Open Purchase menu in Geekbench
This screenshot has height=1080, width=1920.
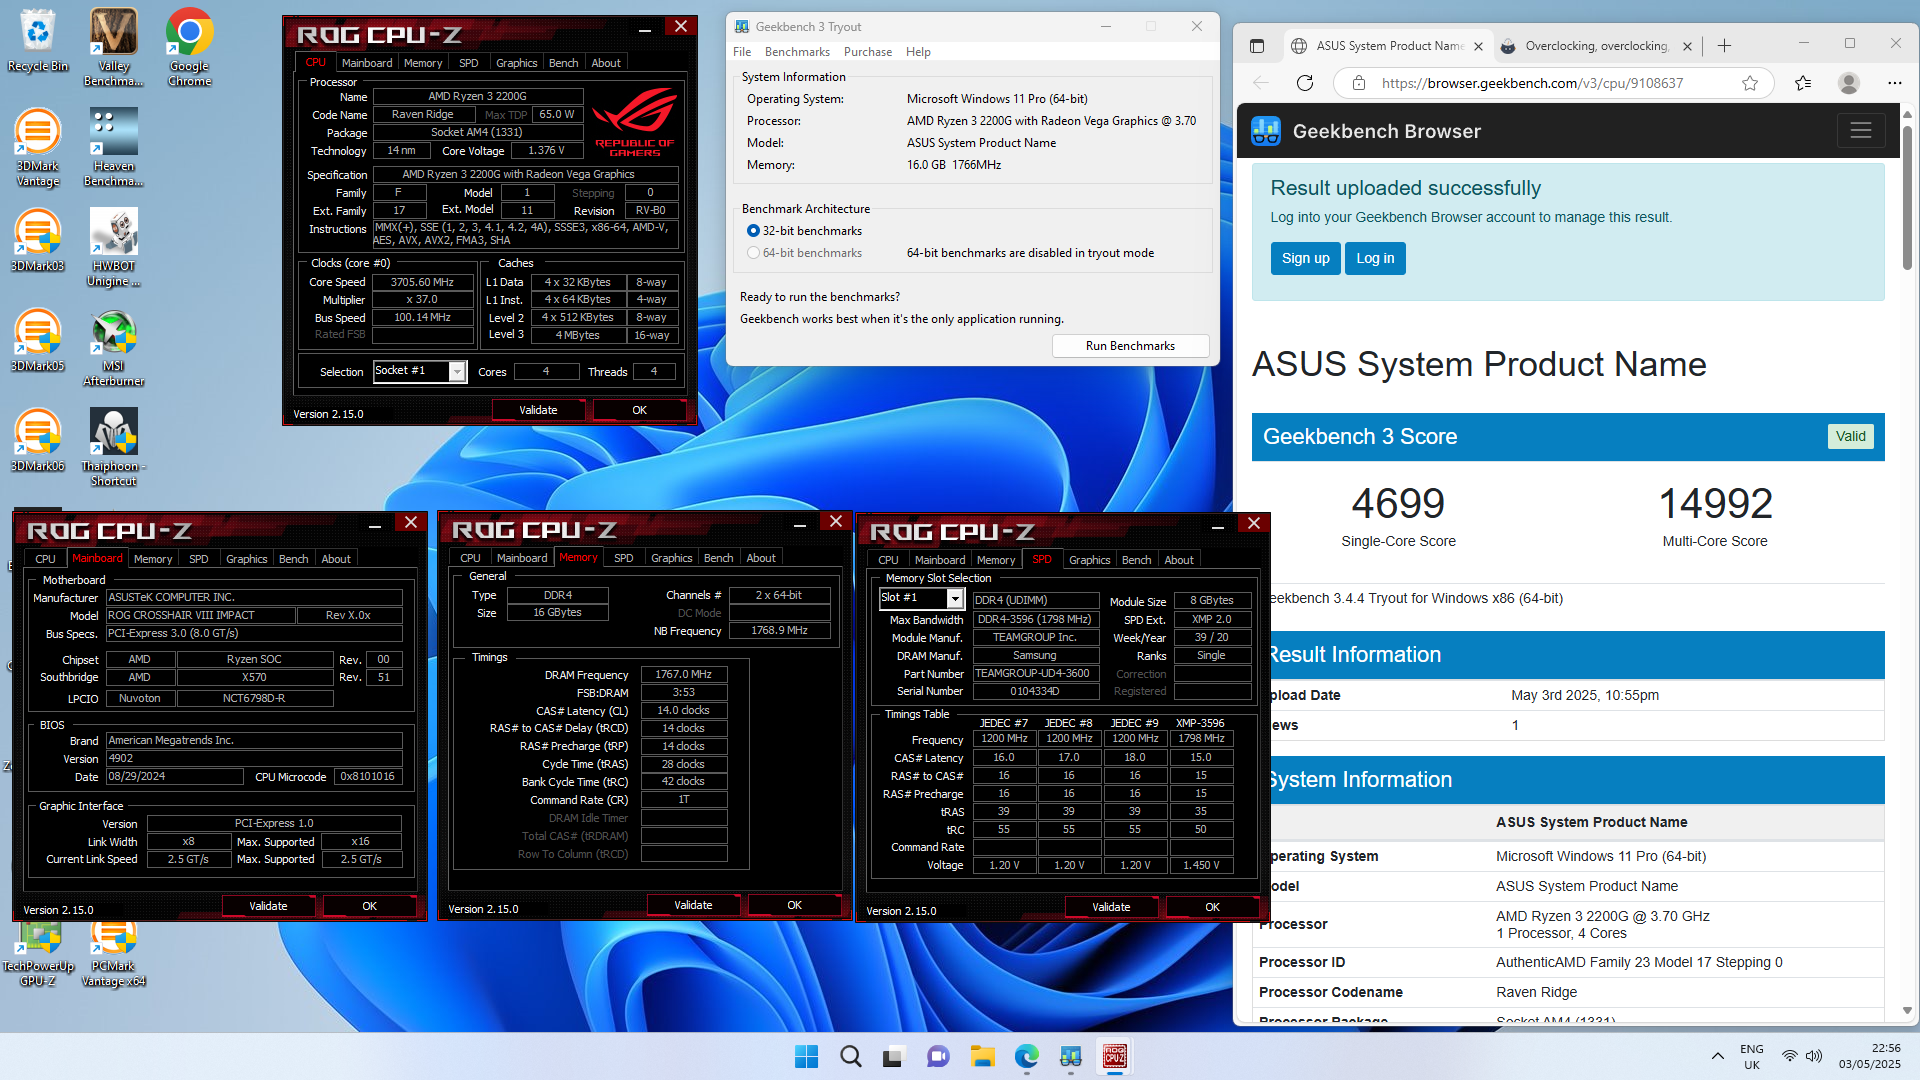point(868,52)
